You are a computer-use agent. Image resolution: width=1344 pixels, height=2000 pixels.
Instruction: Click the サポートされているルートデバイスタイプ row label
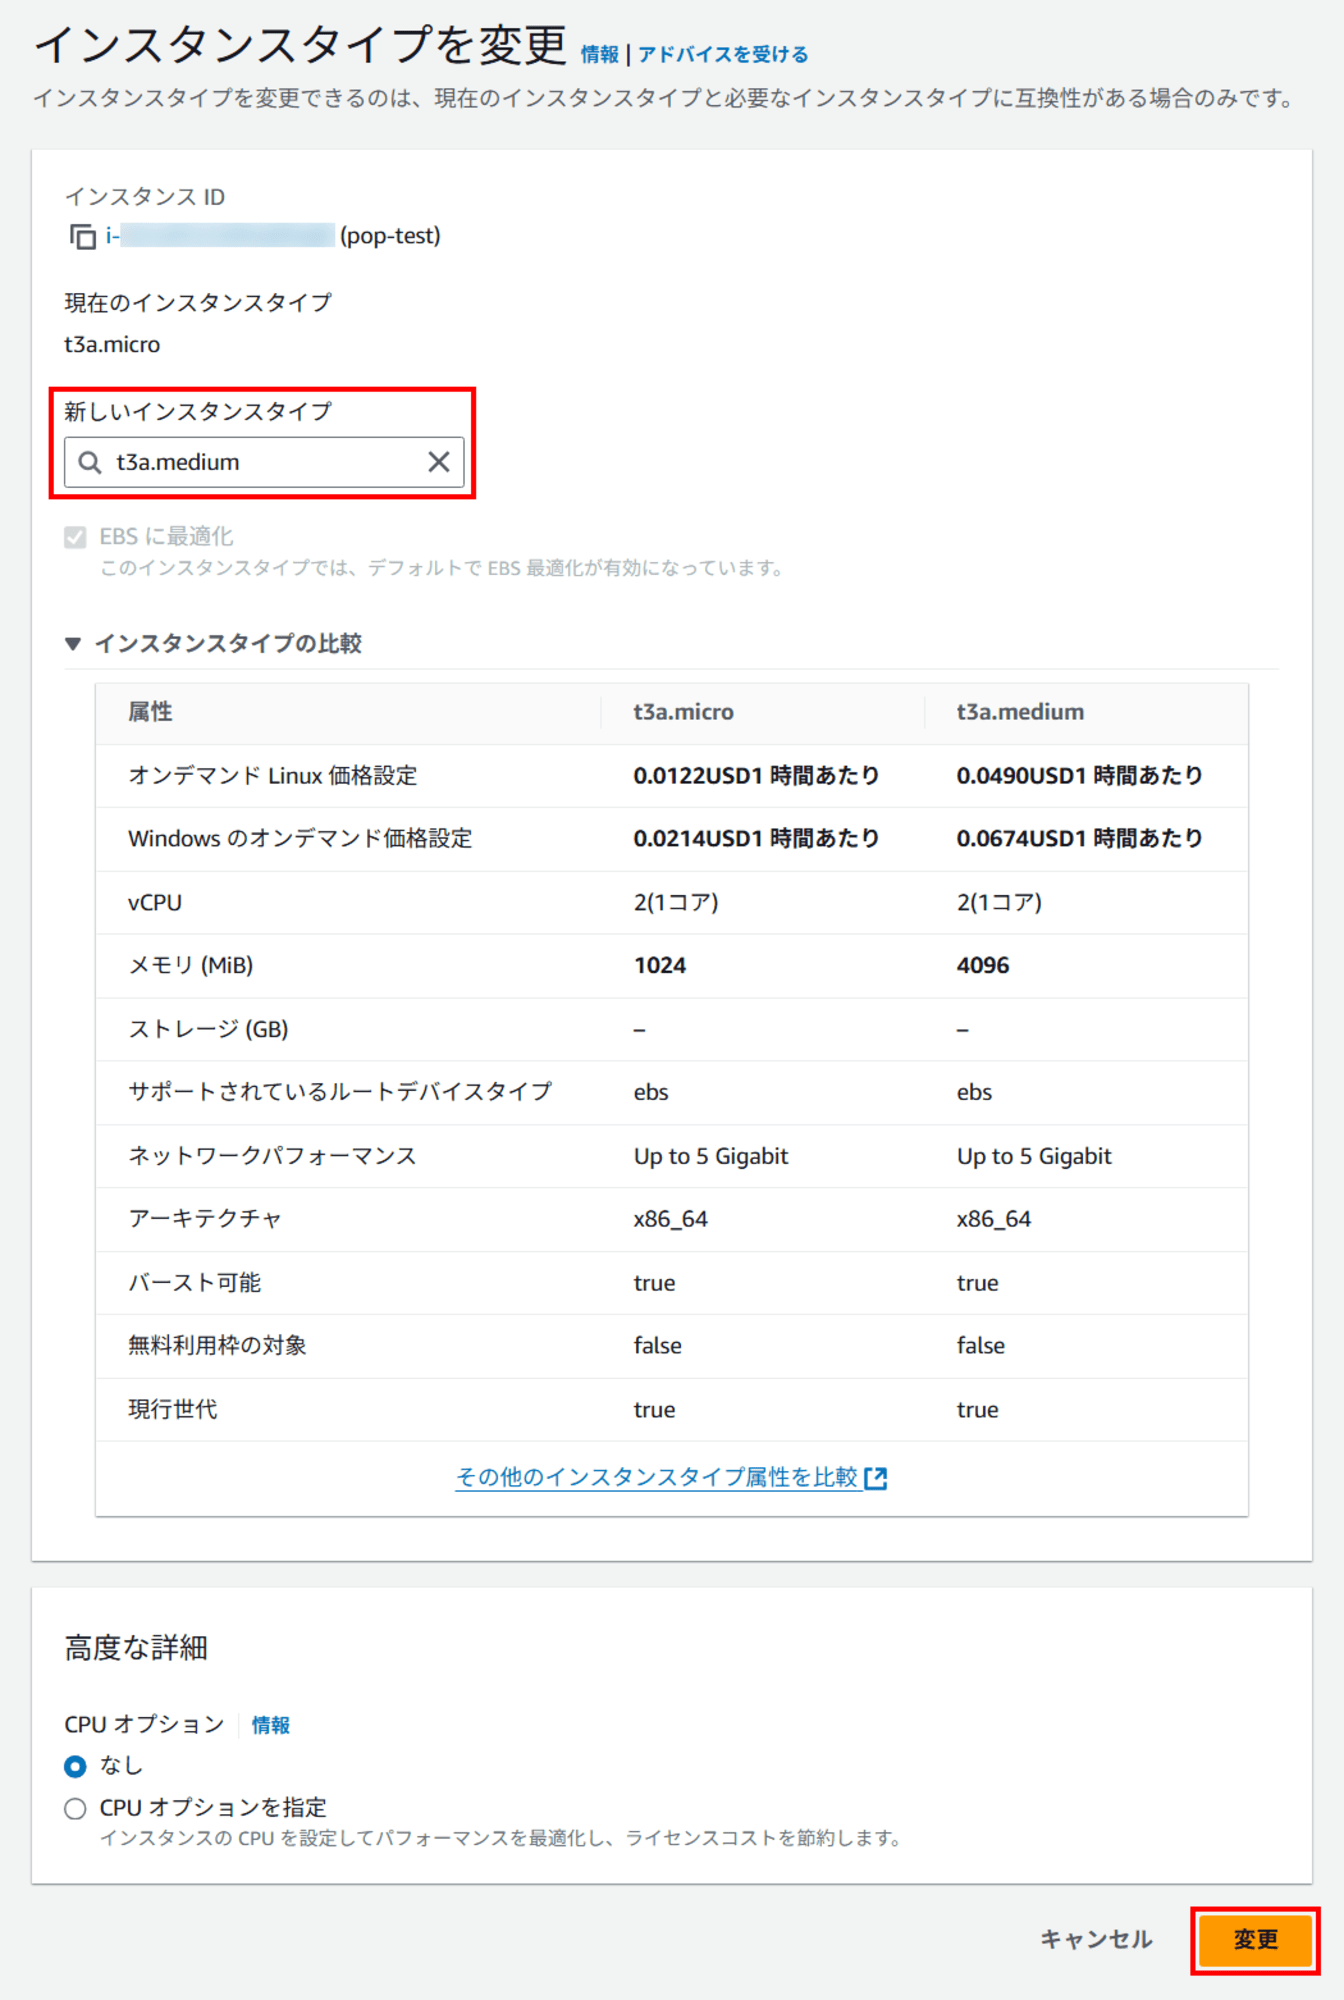coord(340,1092)
